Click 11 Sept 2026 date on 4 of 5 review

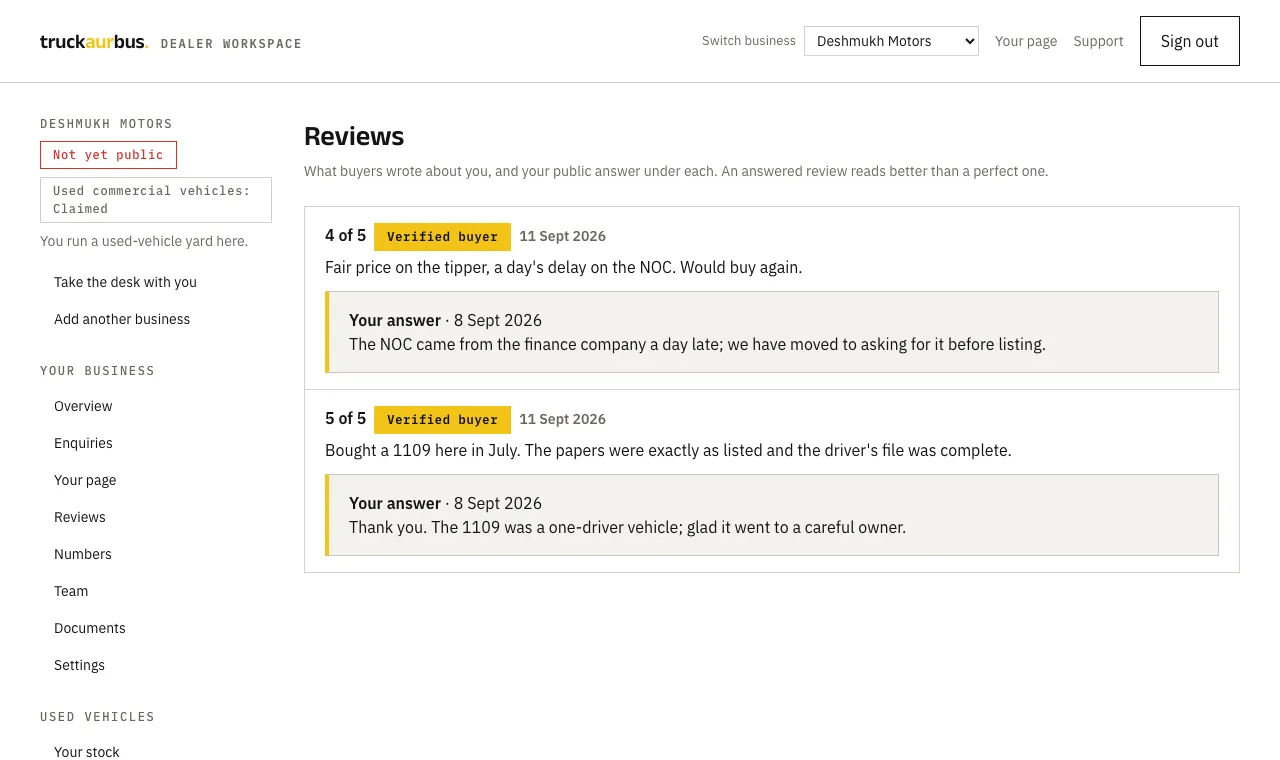coord(562,237)
